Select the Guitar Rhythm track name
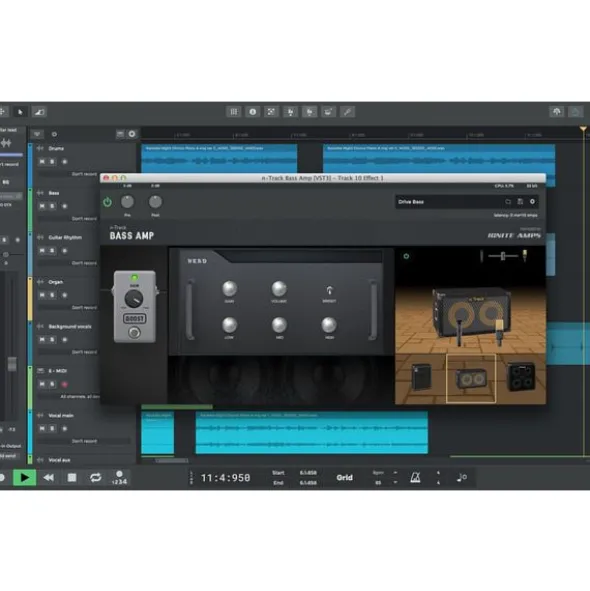 point(65,237)
